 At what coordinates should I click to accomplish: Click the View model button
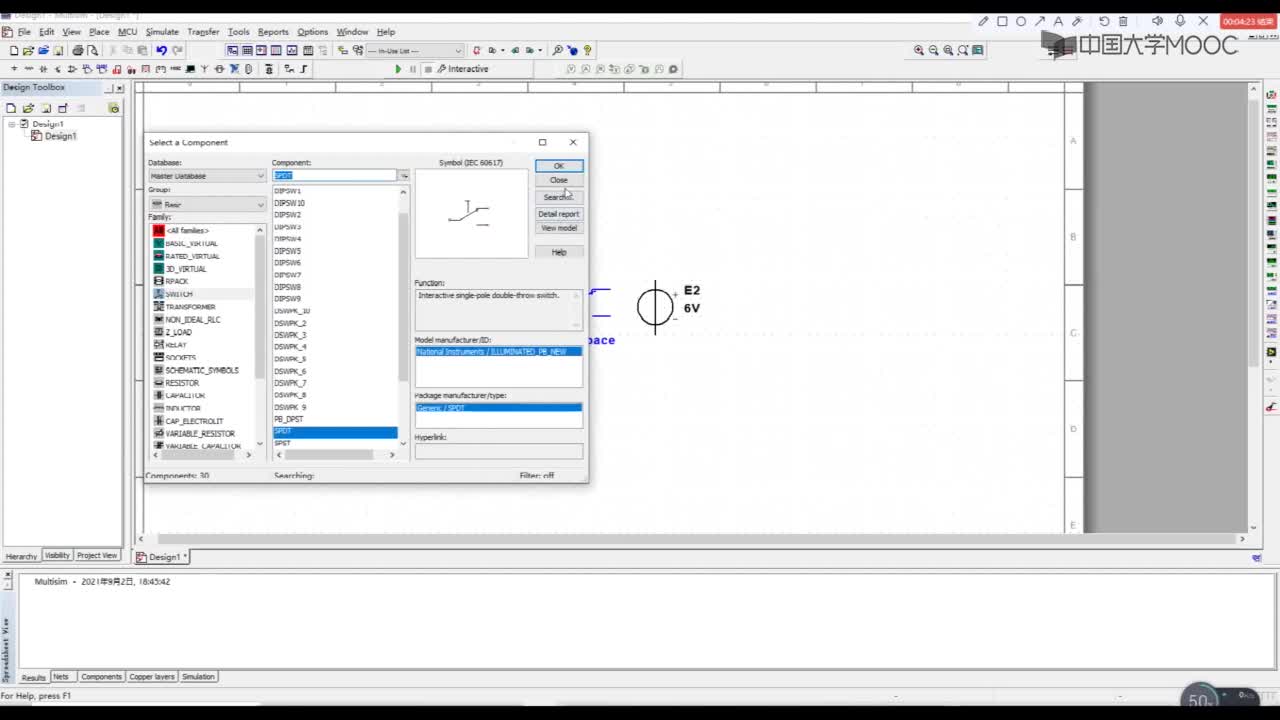(558, 228)
